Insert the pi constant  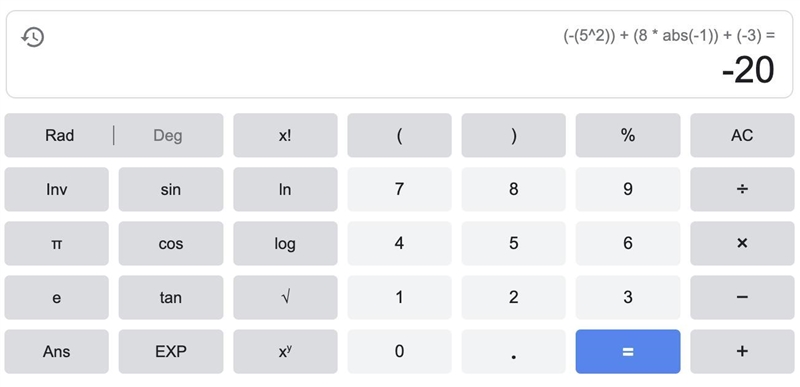(57, 243)
